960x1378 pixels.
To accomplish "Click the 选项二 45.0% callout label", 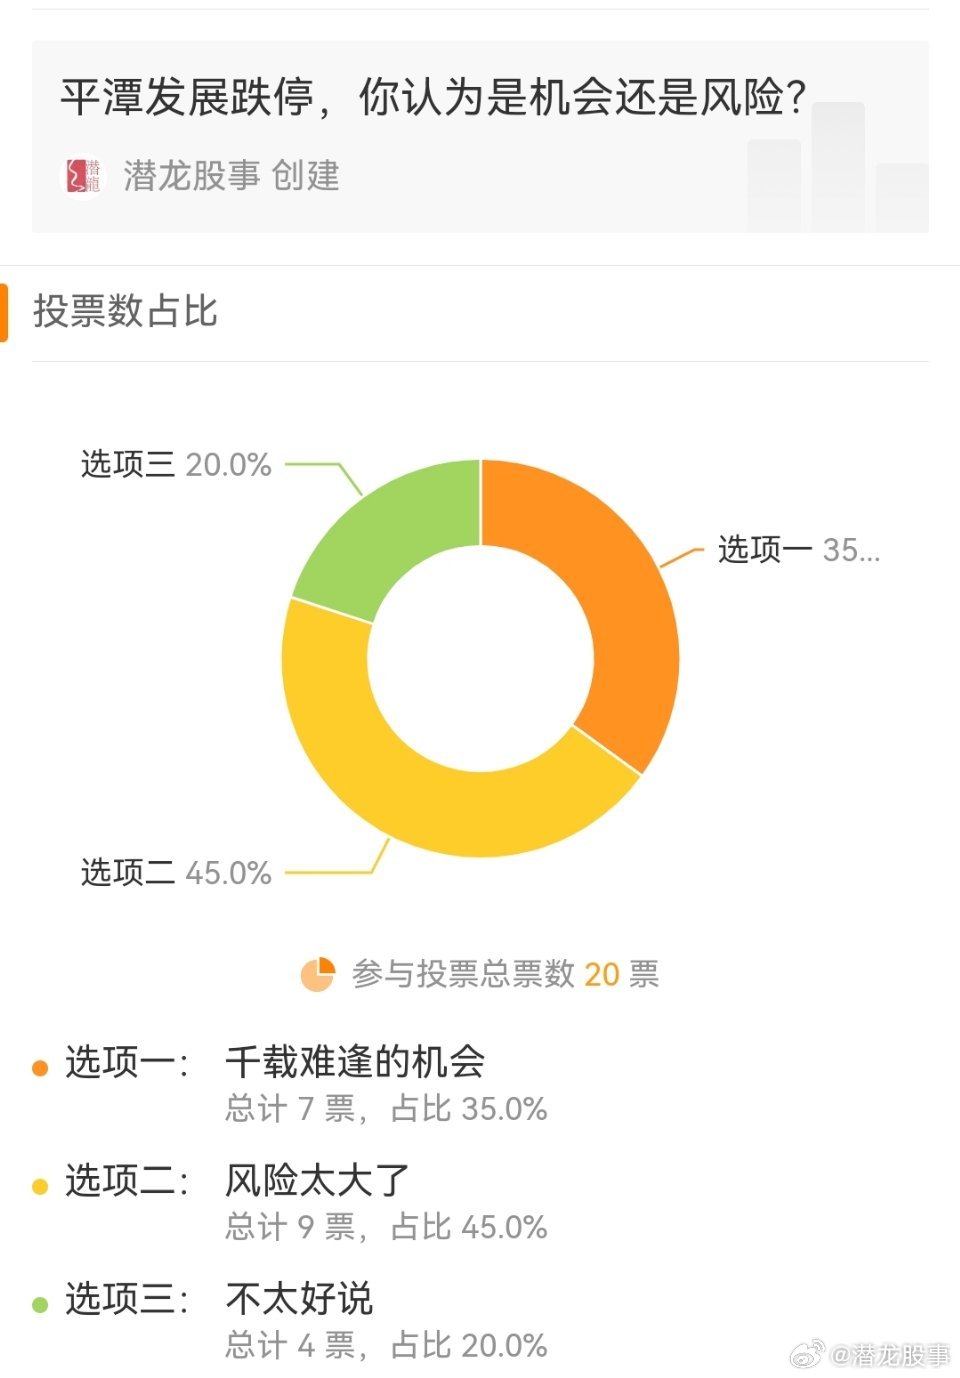I will pyautogui.click(x=176, y=873).
